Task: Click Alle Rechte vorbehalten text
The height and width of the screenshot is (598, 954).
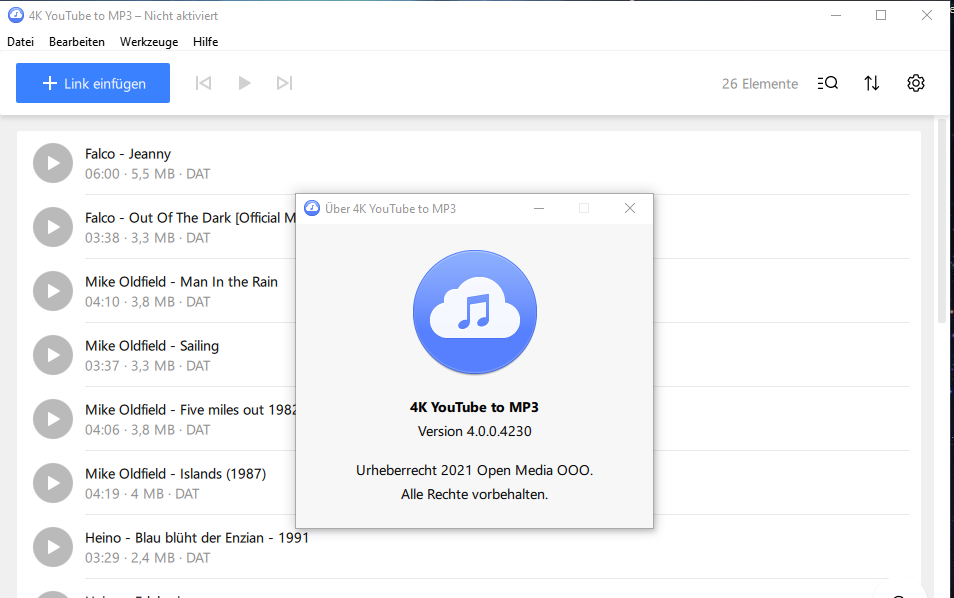Action: pyautogui.click(x=475, y=495)
